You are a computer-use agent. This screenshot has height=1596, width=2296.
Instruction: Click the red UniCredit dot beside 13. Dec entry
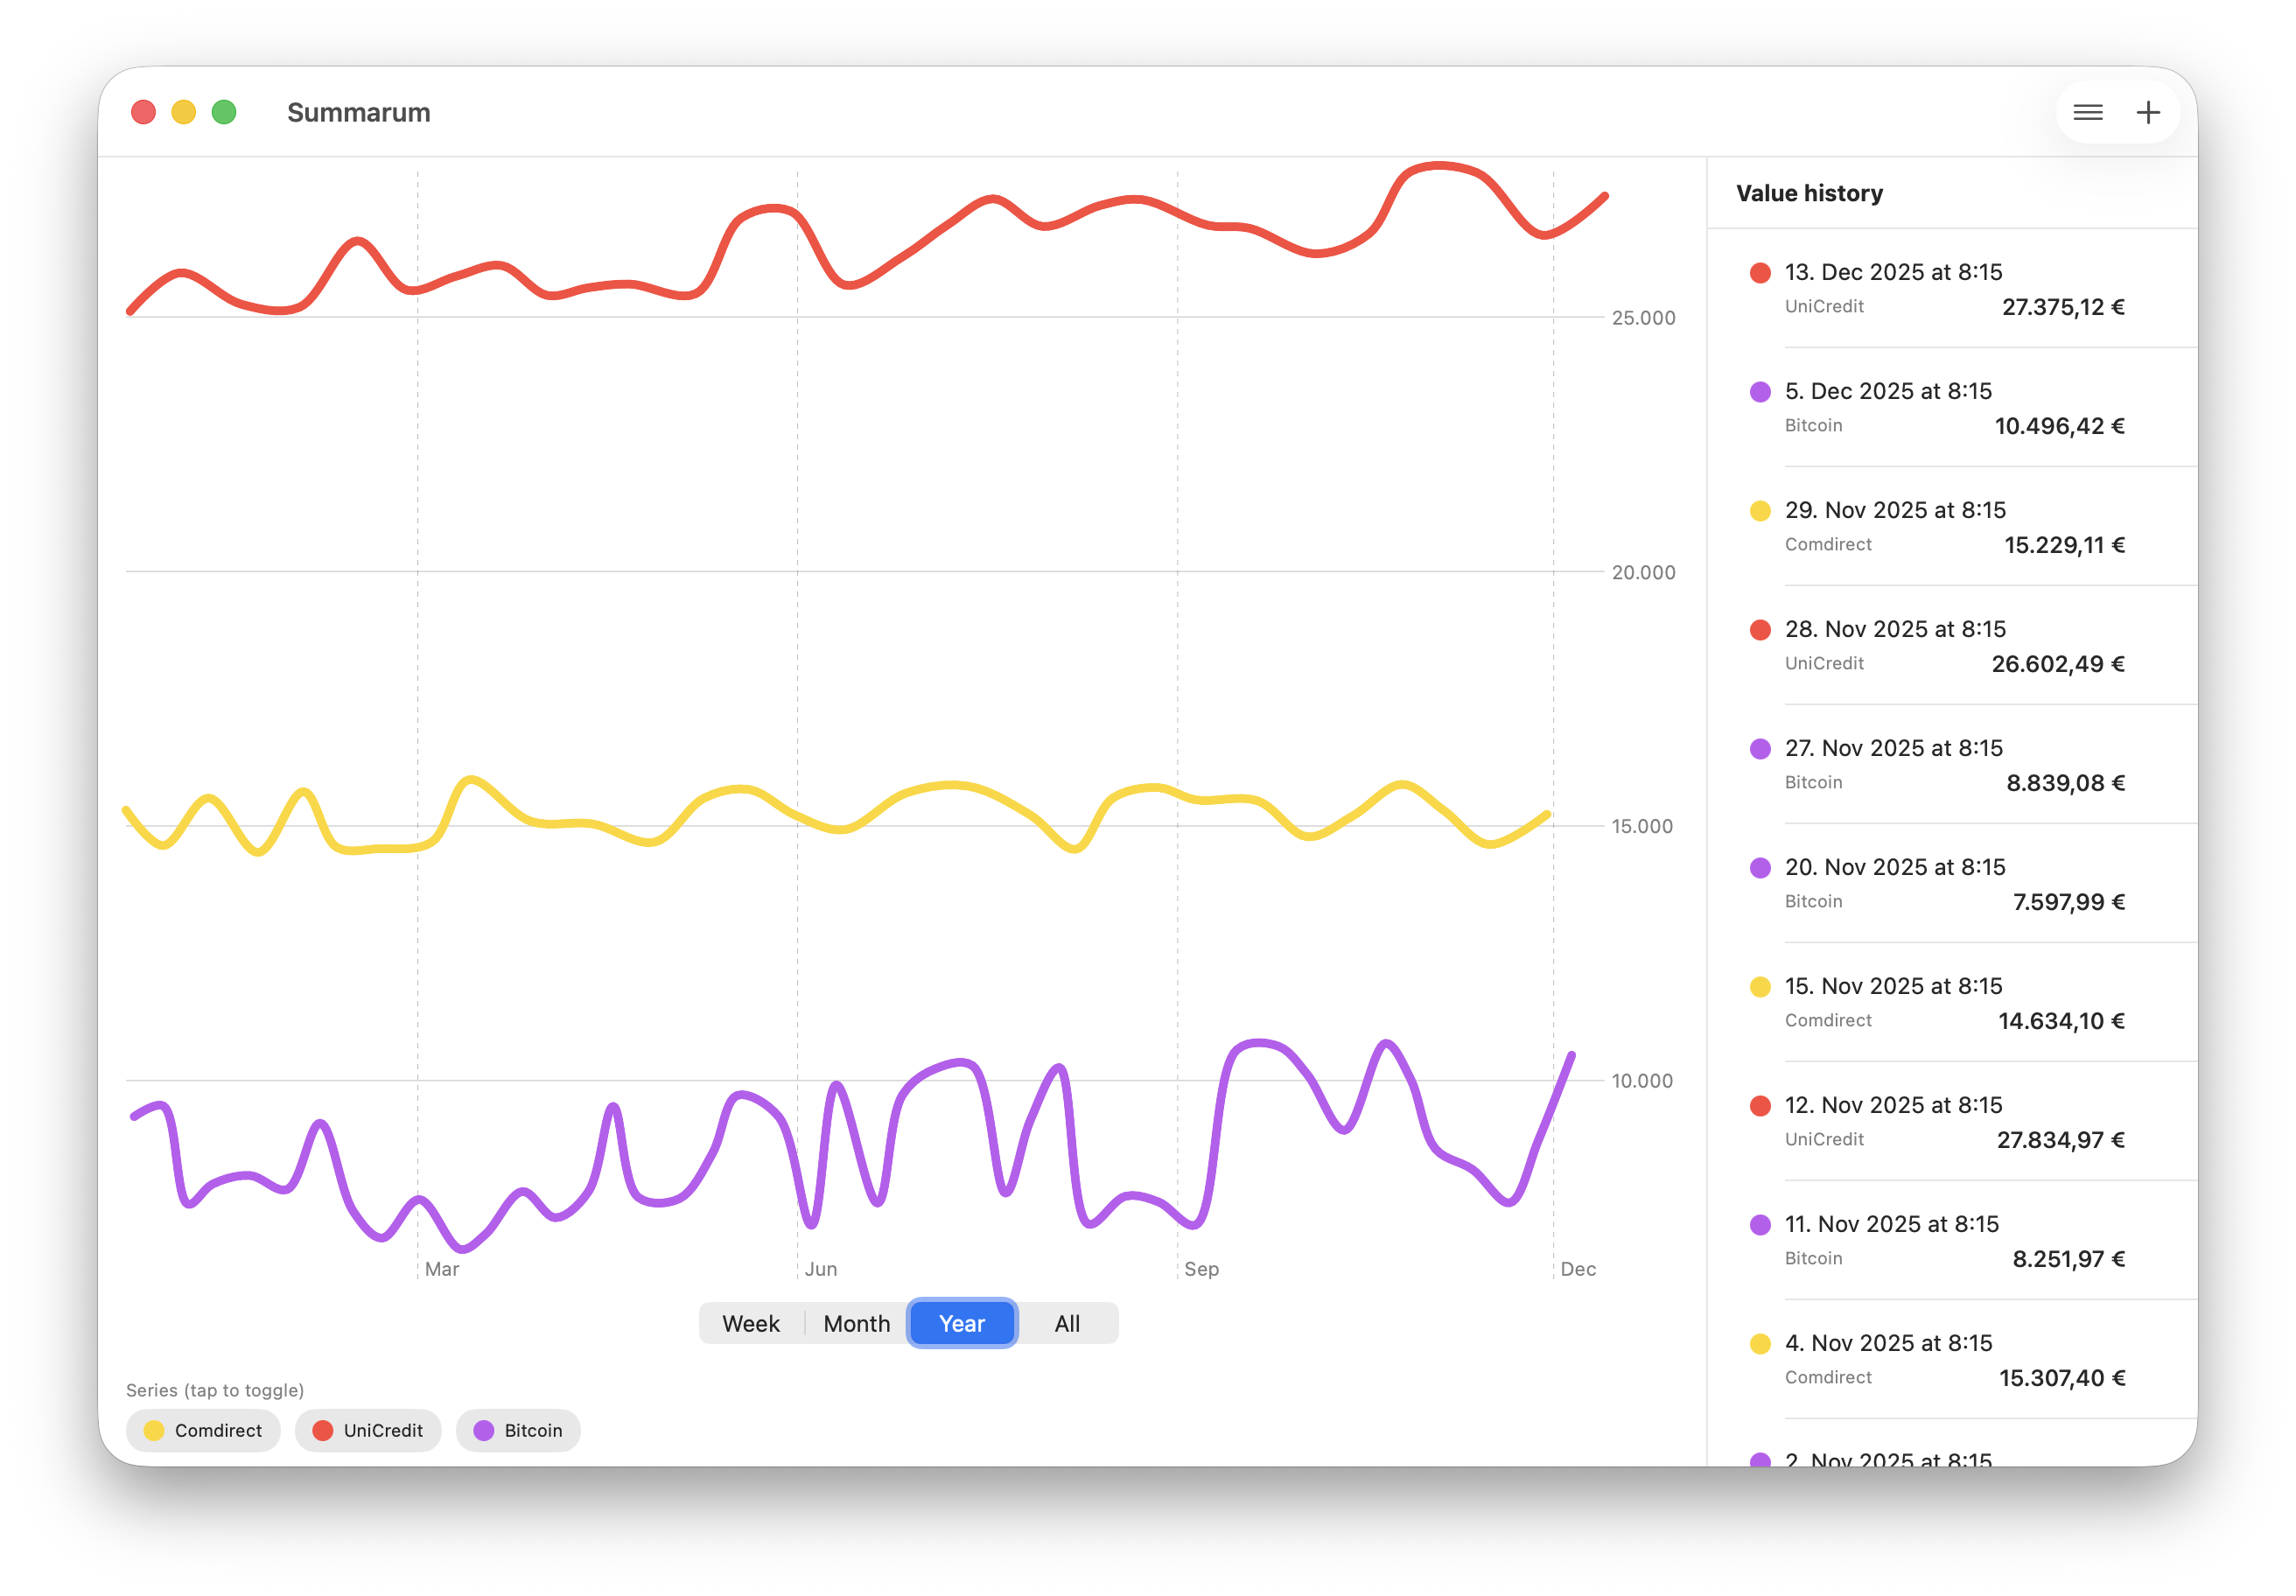(1759, 271)
